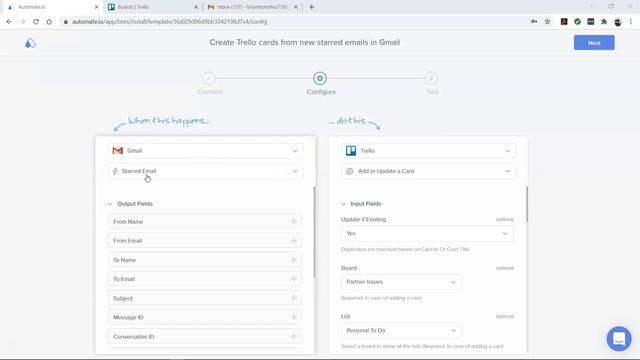640x360 pixels.
Task: Add To Email field with its plus icon
Action: [x=293, y=279]
